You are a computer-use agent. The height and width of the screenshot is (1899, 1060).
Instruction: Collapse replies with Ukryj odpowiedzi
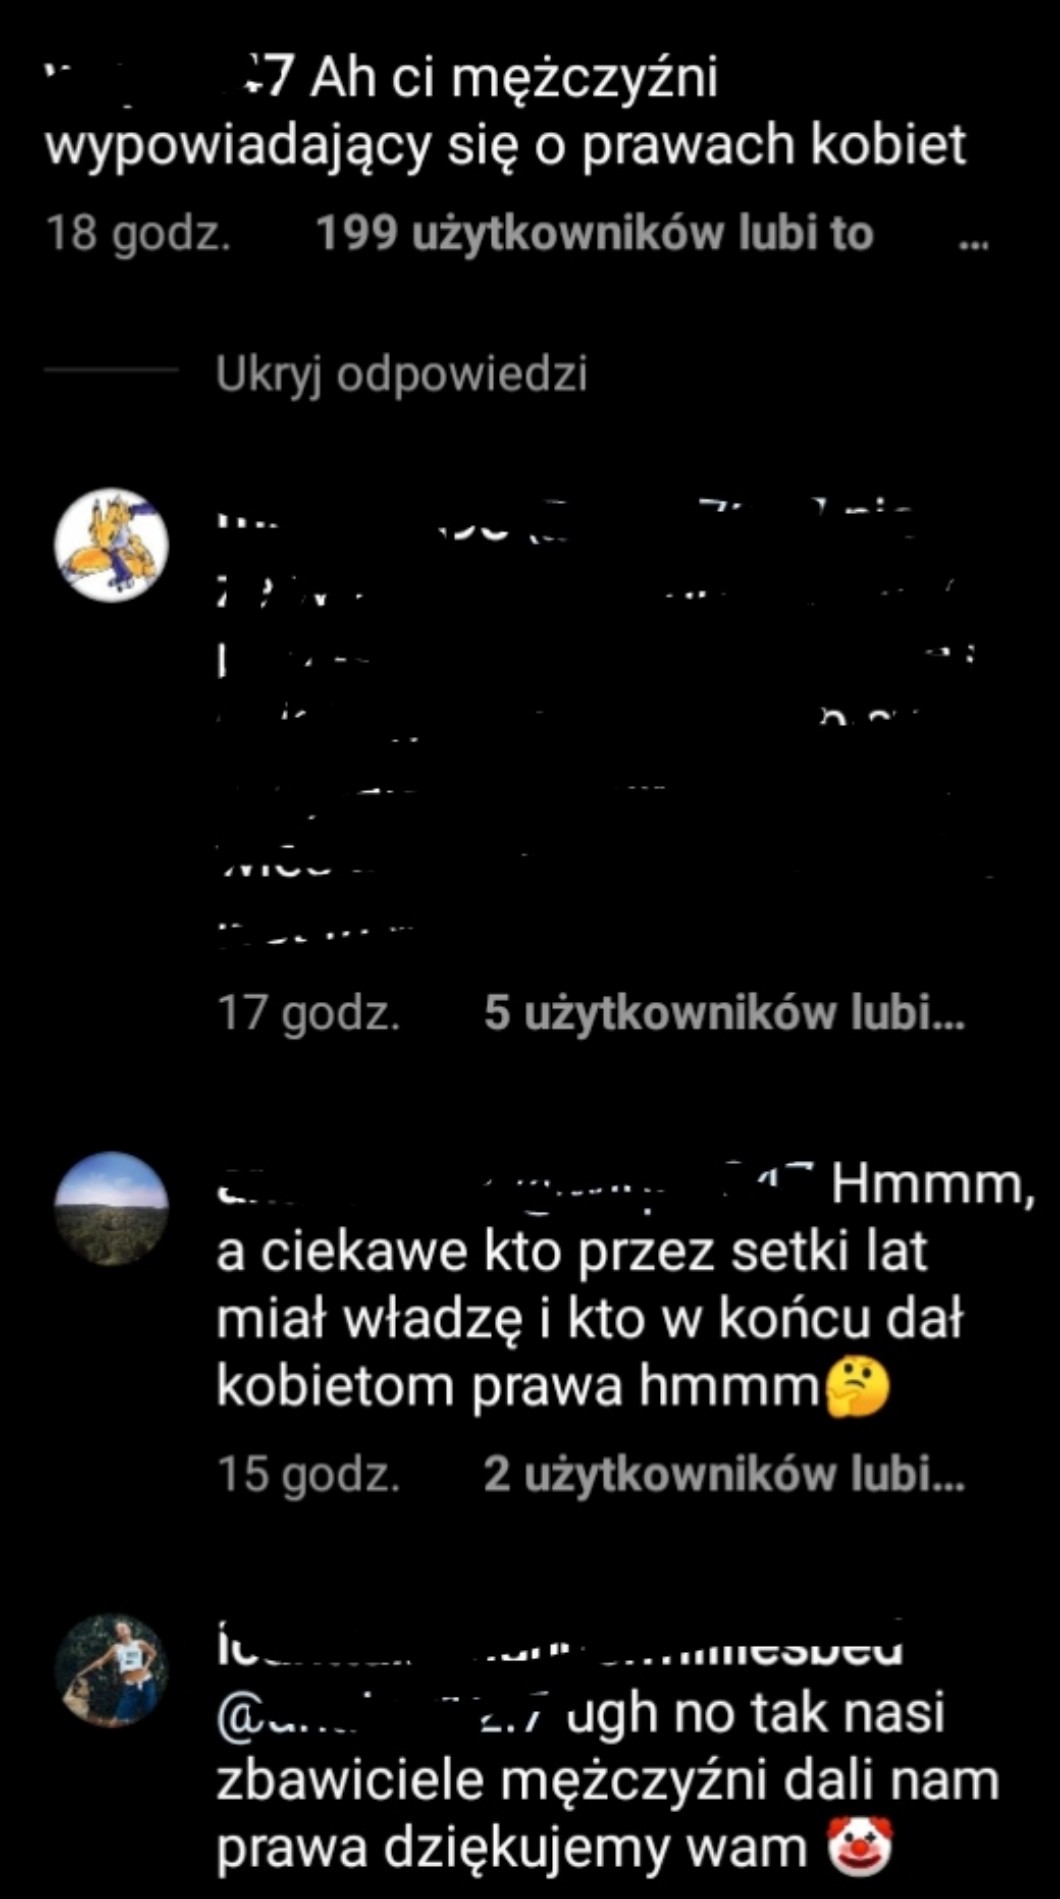401,375
